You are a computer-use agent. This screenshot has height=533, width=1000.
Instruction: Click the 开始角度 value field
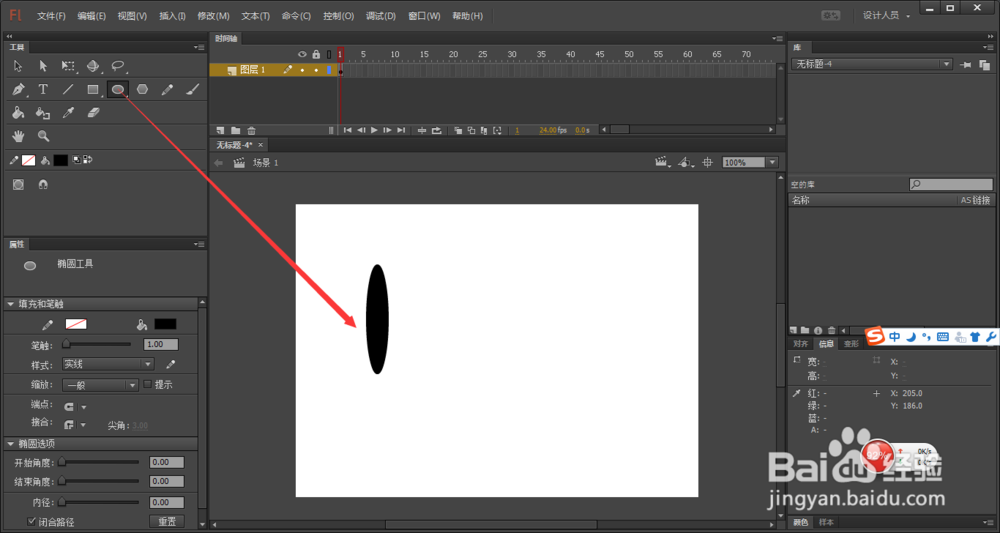[x=167, y=462]
